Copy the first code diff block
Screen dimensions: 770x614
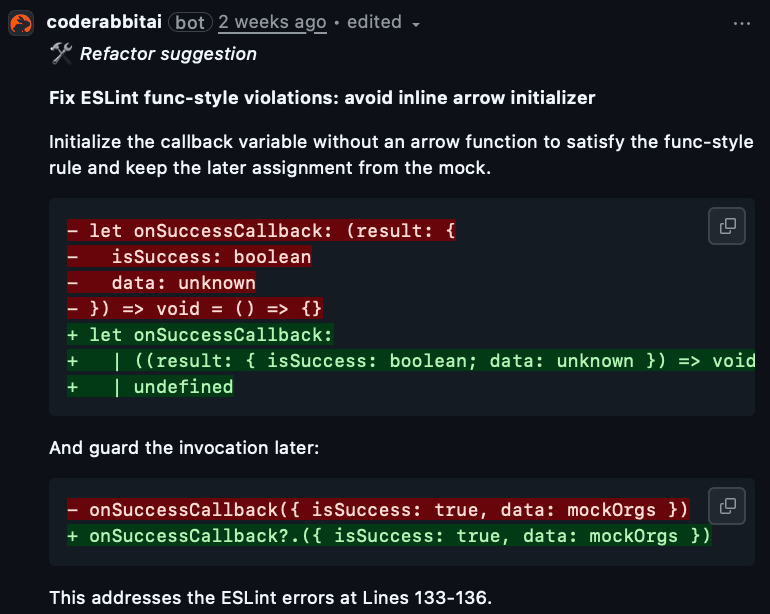click(x=727, y=226)
